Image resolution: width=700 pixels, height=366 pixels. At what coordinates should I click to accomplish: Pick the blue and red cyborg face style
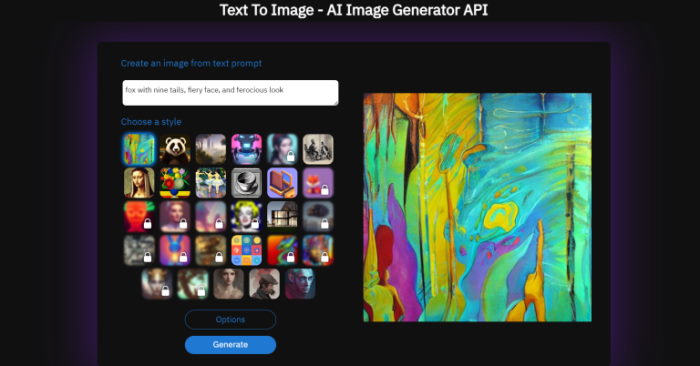(x=300, y=284)
